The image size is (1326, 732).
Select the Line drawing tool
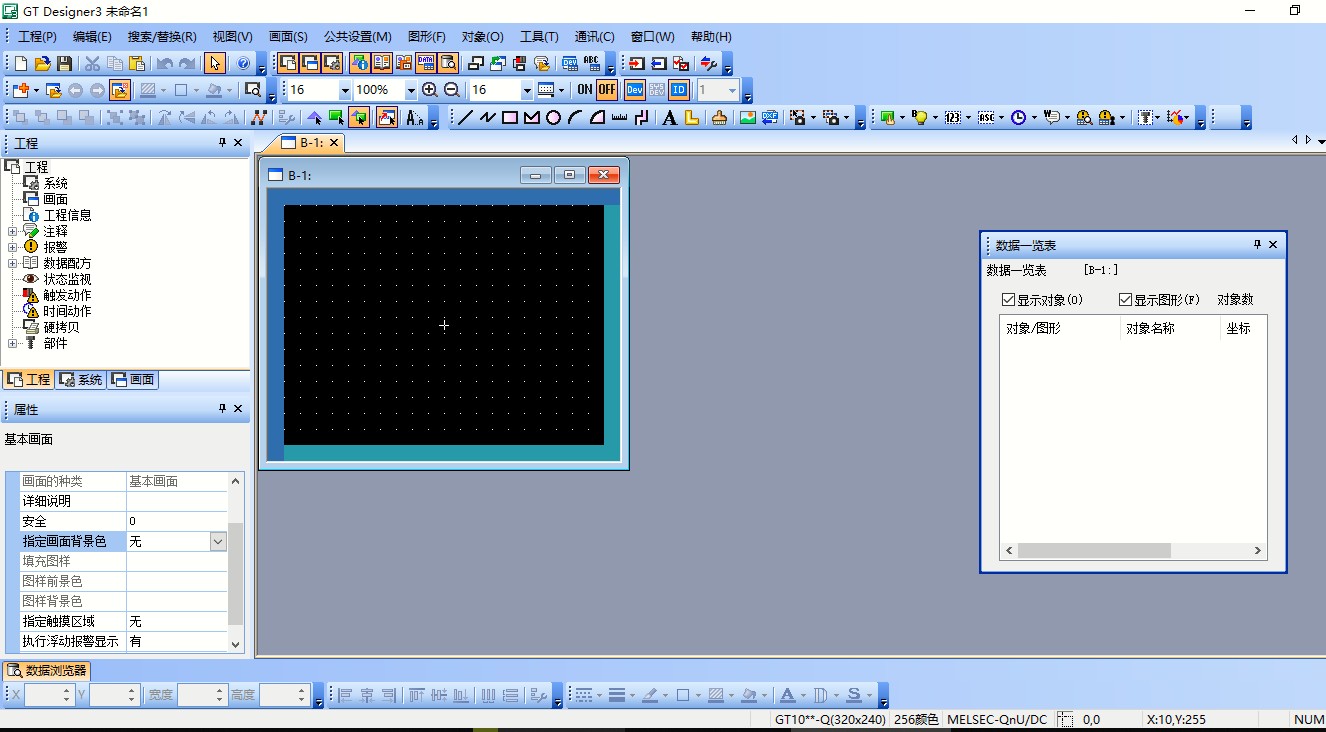coord(465,117)
